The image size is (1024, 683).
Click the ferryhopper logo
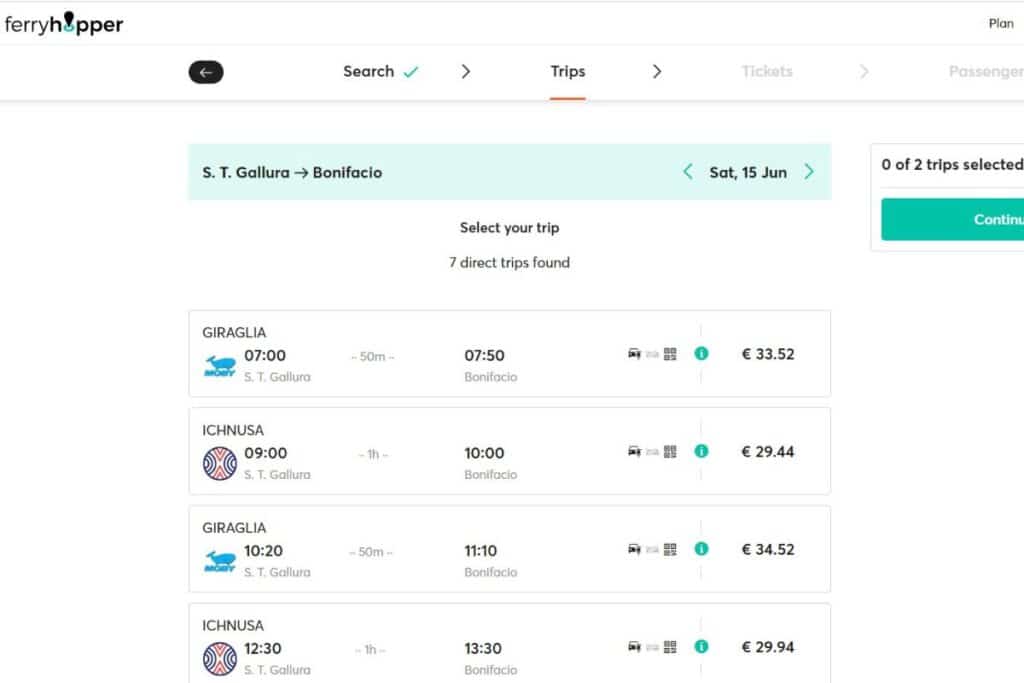click(64, 23)
